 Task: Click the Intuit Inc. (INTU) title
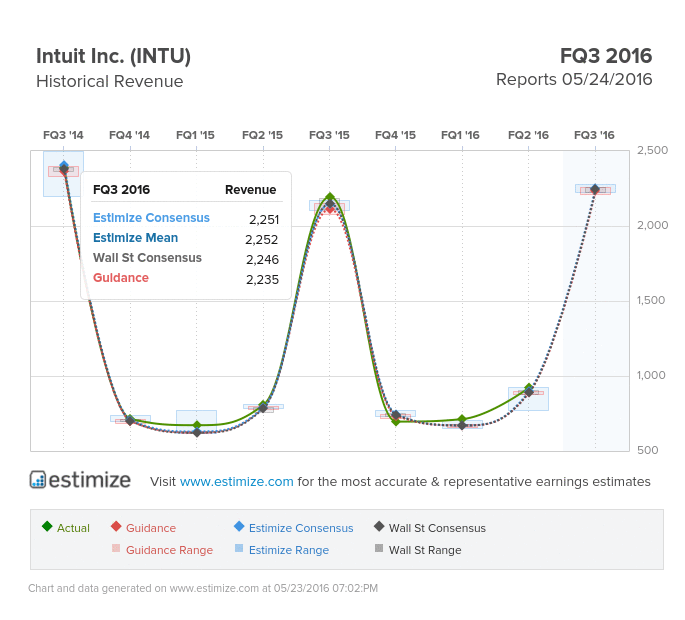click(x=114, y=56)
